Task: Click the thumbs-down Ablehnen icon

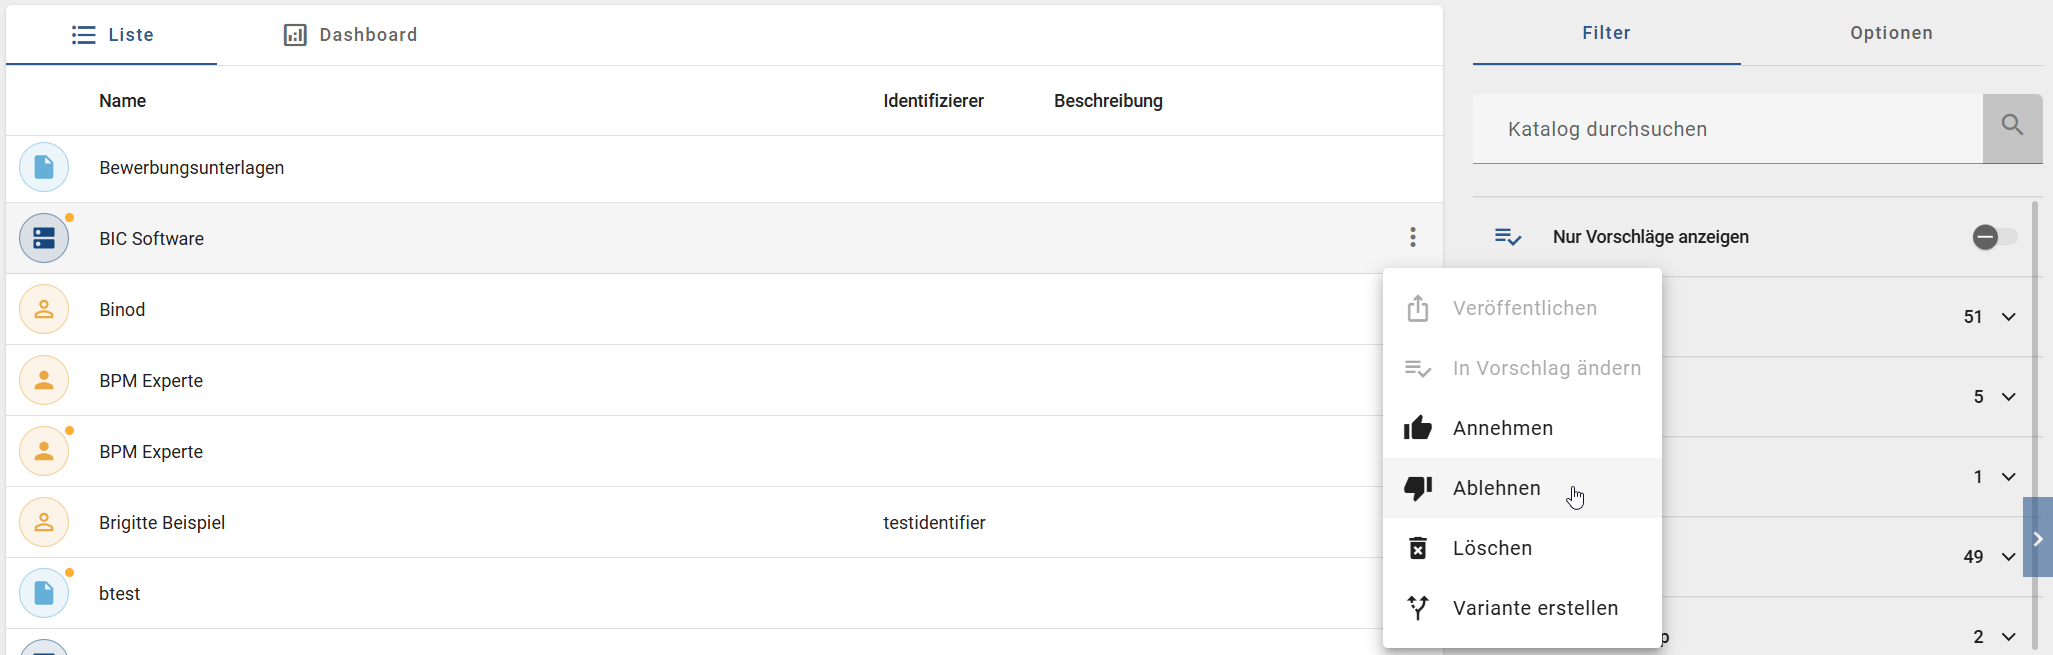Action: pyautogui.click(x=1417, y=488)
